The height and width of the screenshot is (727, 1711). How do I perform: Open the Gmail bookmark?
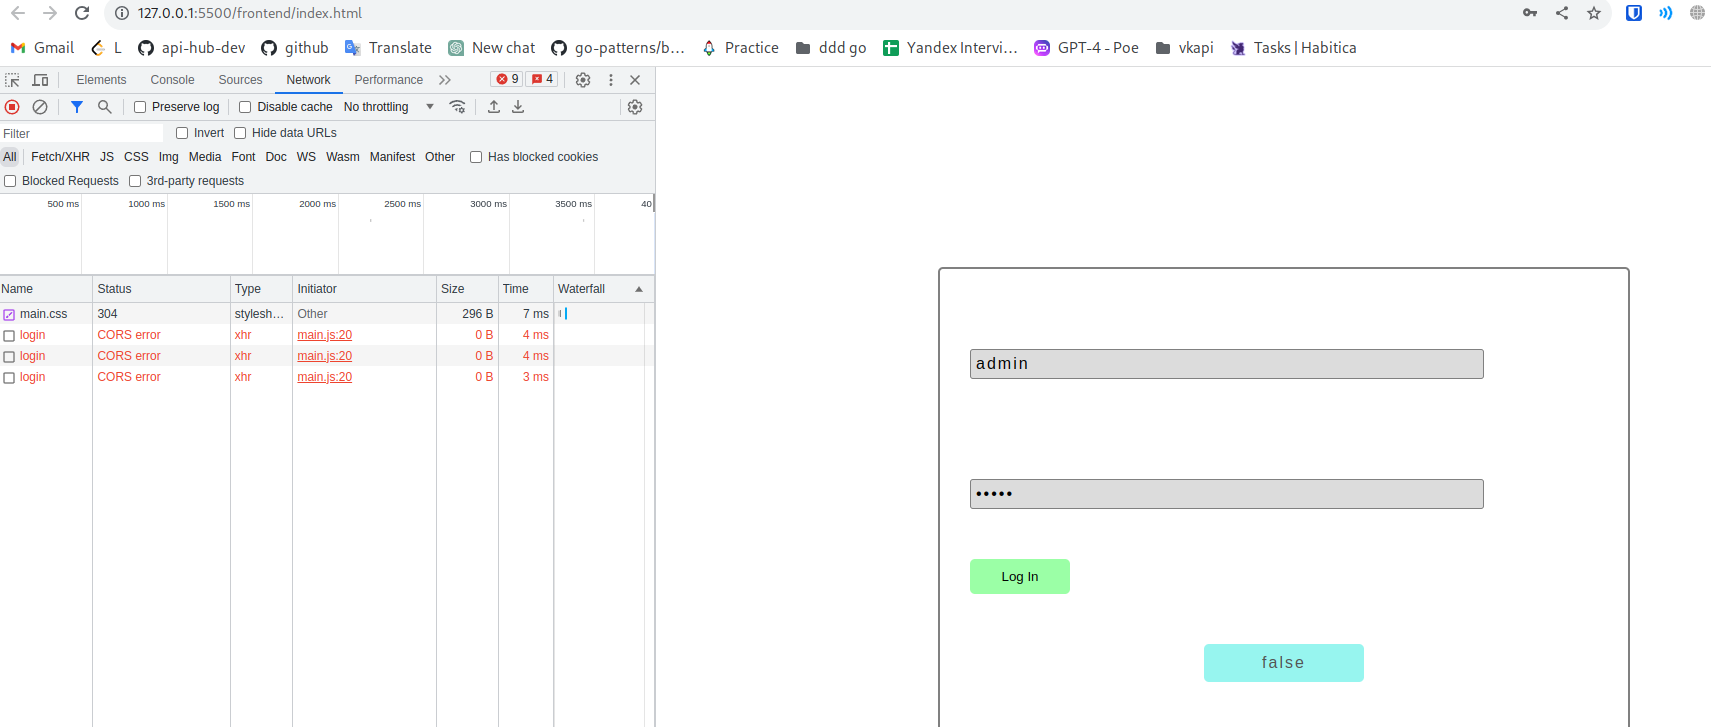click(42, 48)
